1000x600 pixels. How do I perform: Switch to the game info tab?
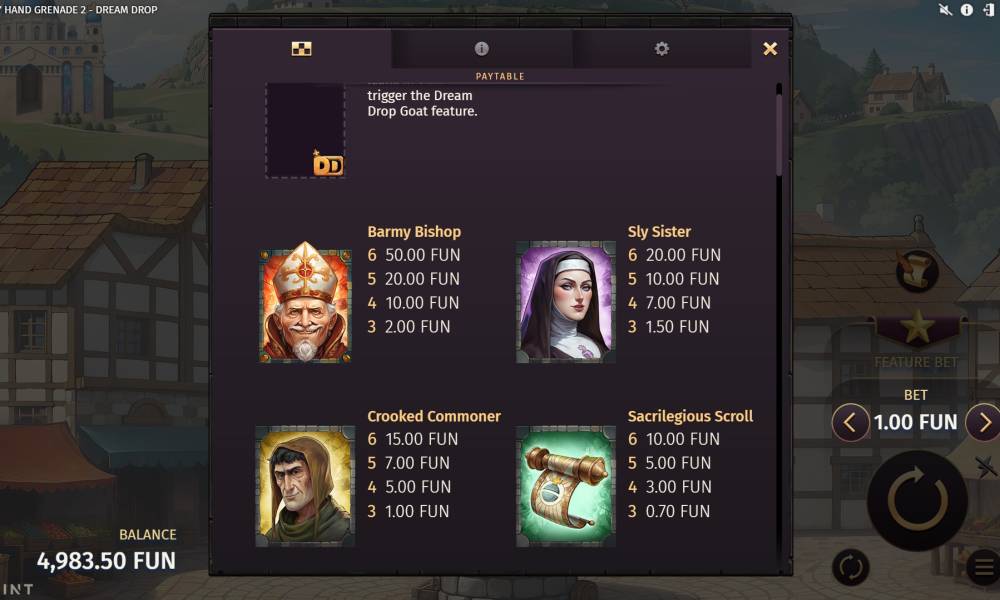[x=482, y=48]
